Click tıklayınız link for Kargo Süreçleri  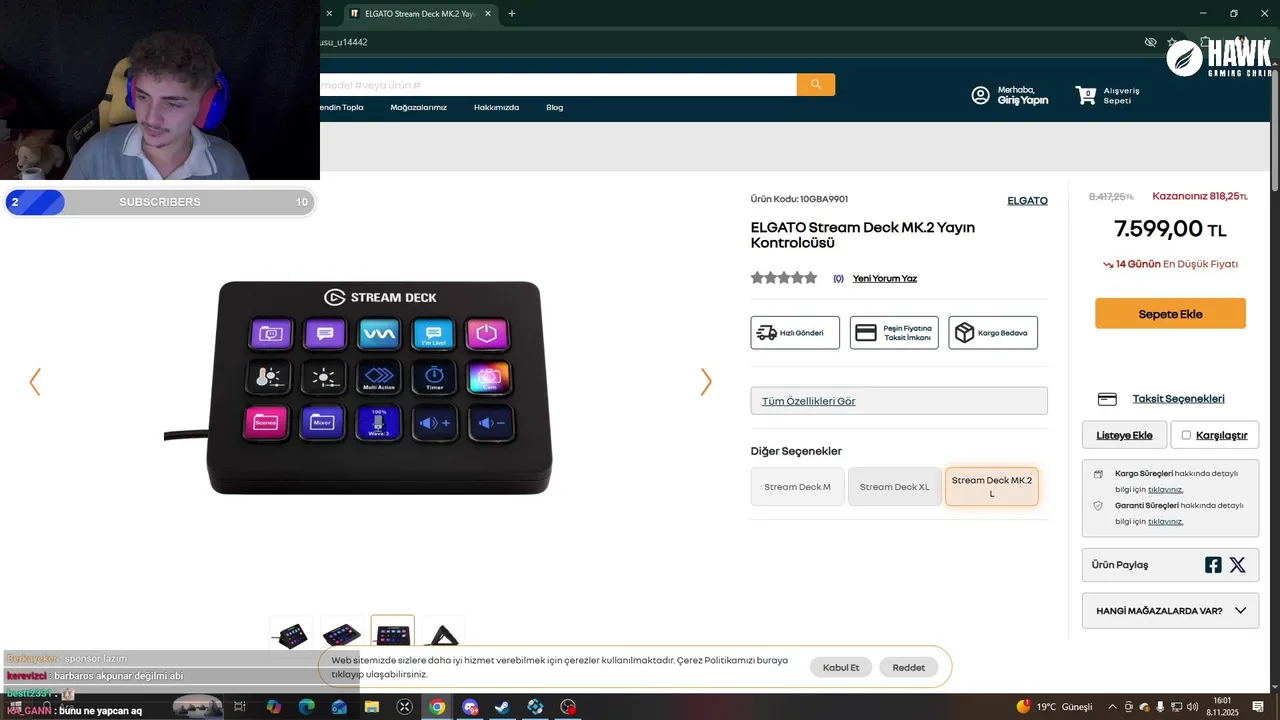coord(1165,490)
